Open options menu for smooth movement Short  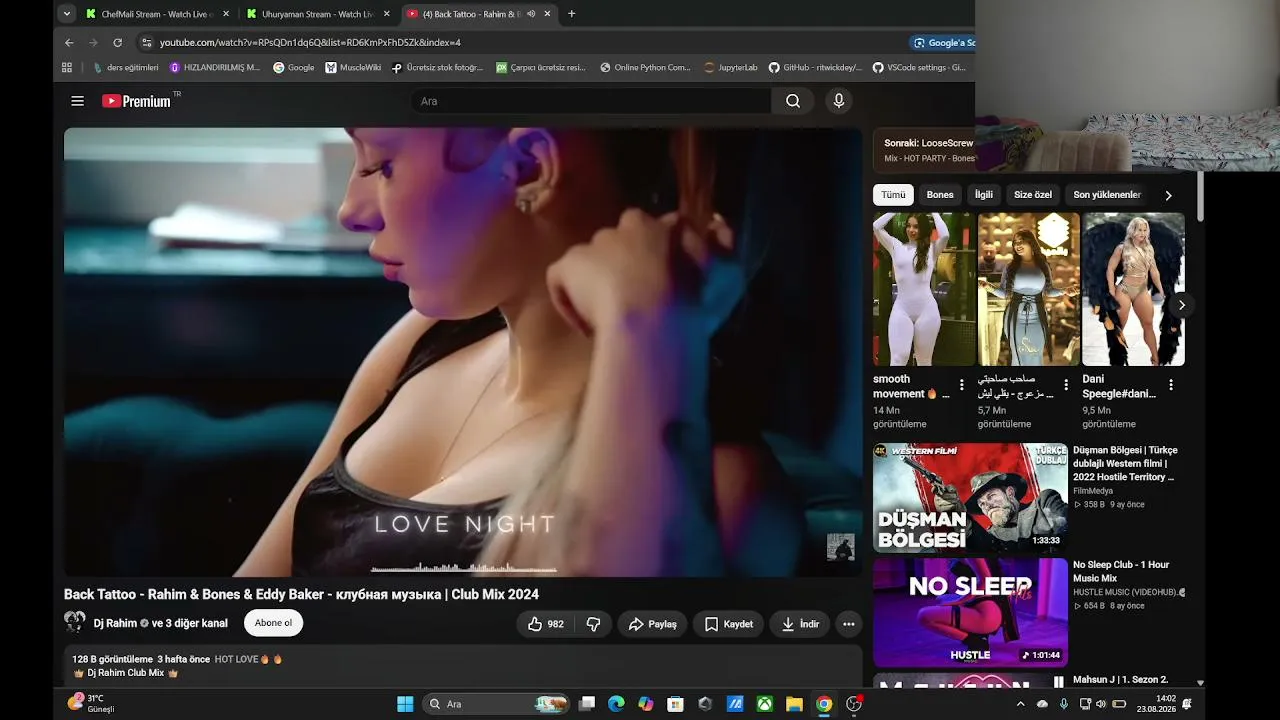(962, 385)
